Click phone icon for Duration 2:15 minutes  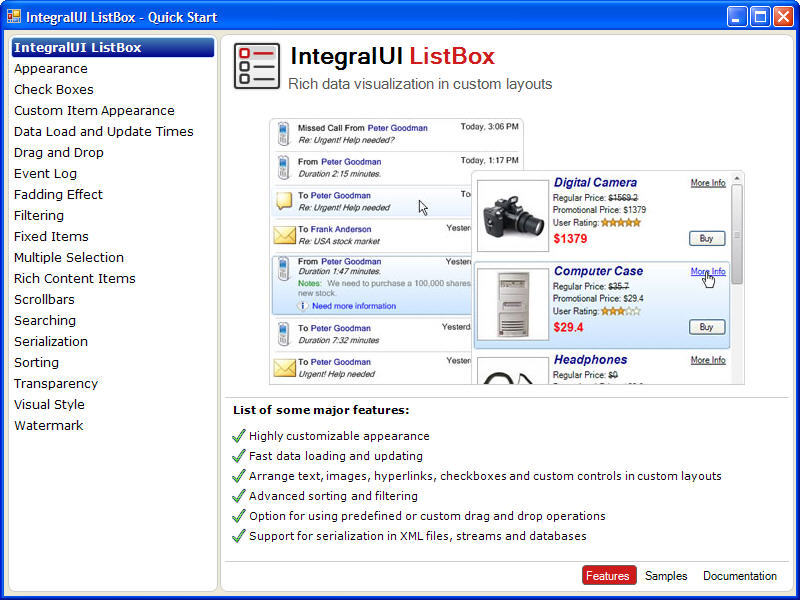point(283,168)
